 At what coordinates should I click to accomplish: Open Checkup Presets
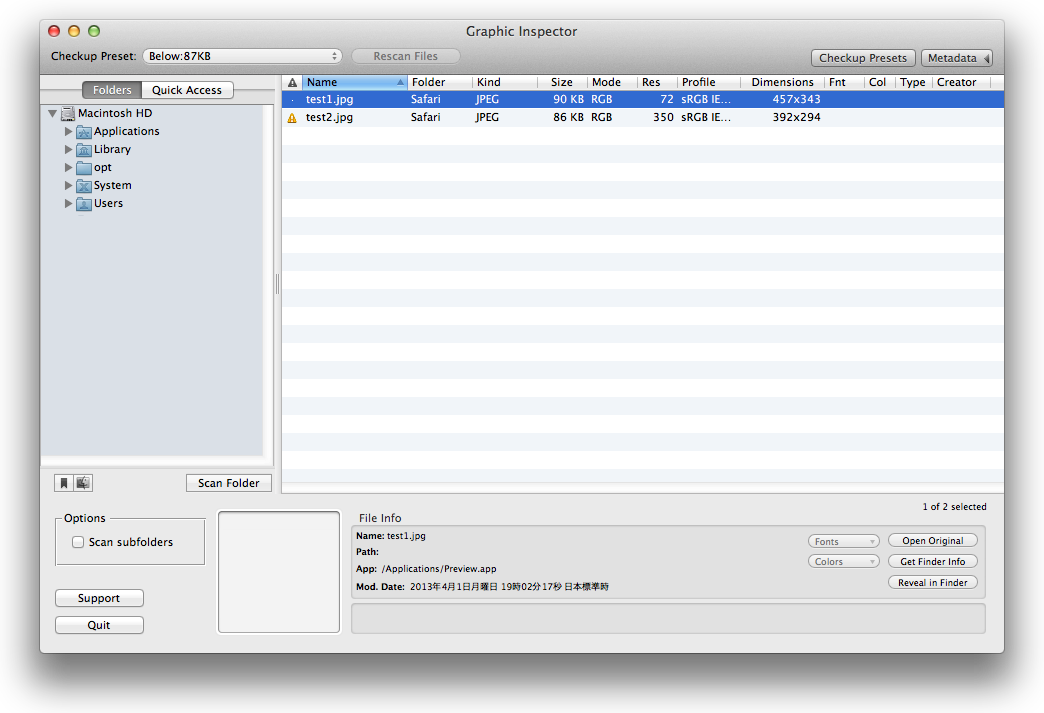(863, 58)
